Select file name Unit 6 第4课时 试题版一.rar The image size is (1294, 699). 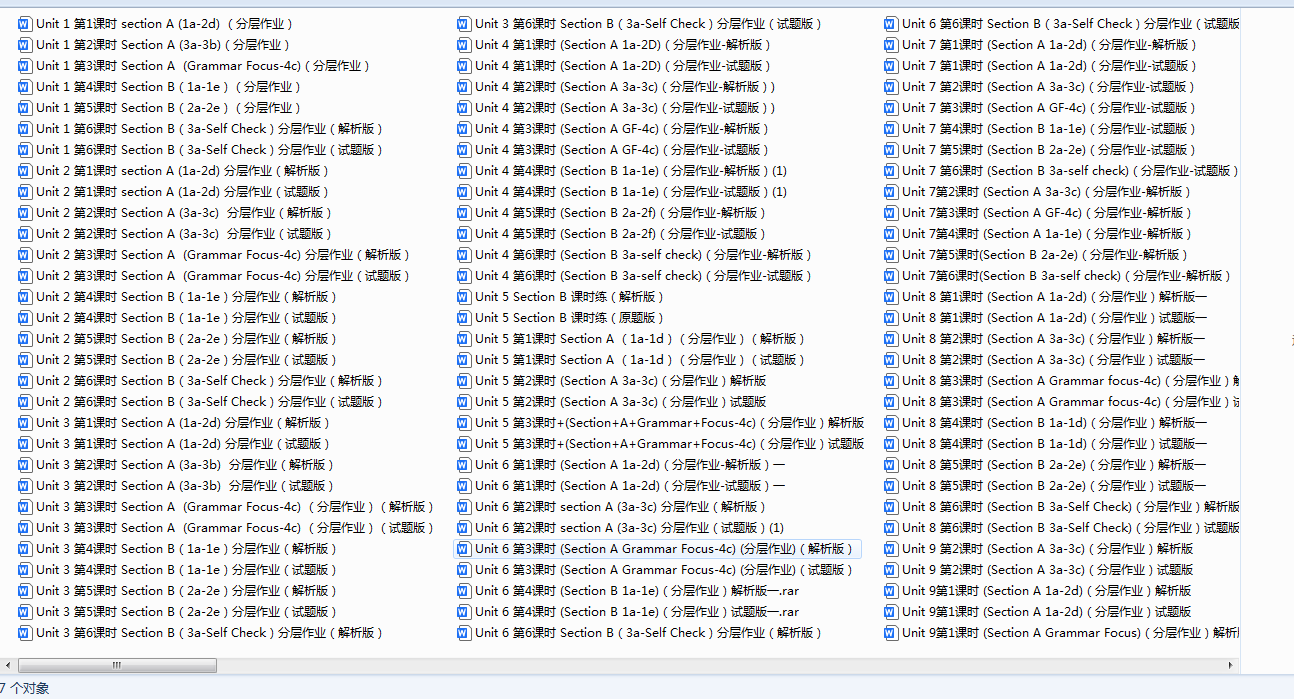[x=637, y=611]
